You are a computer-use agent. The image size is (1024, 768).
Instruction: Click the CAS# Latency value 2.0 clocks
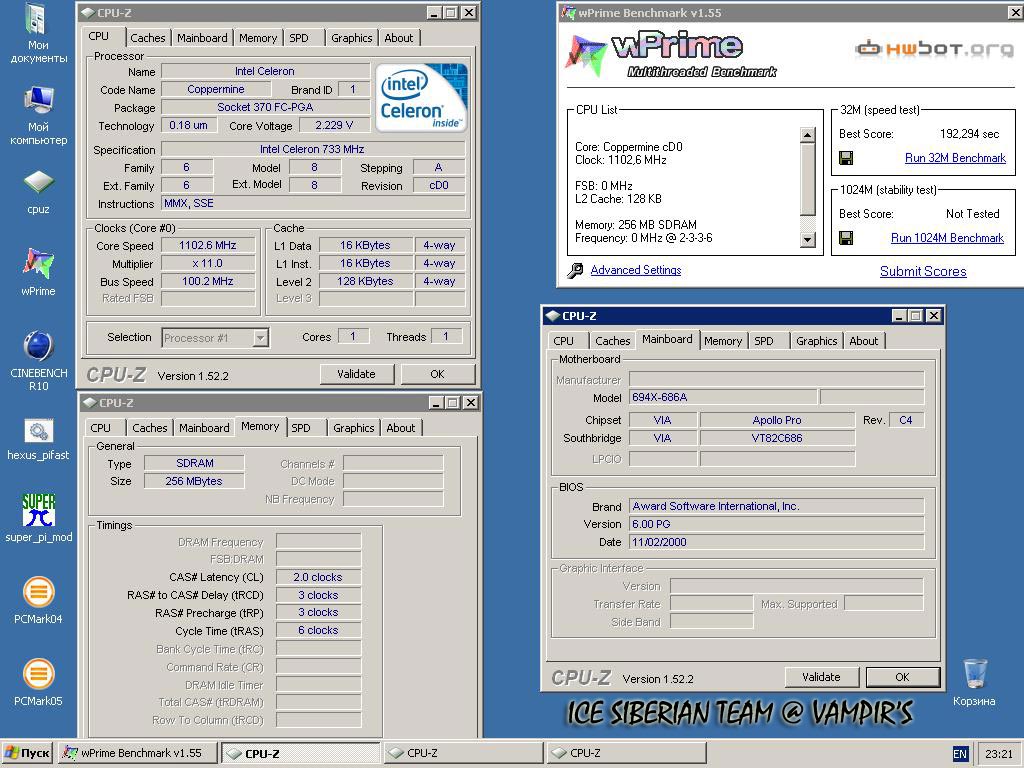coord(318,577)
